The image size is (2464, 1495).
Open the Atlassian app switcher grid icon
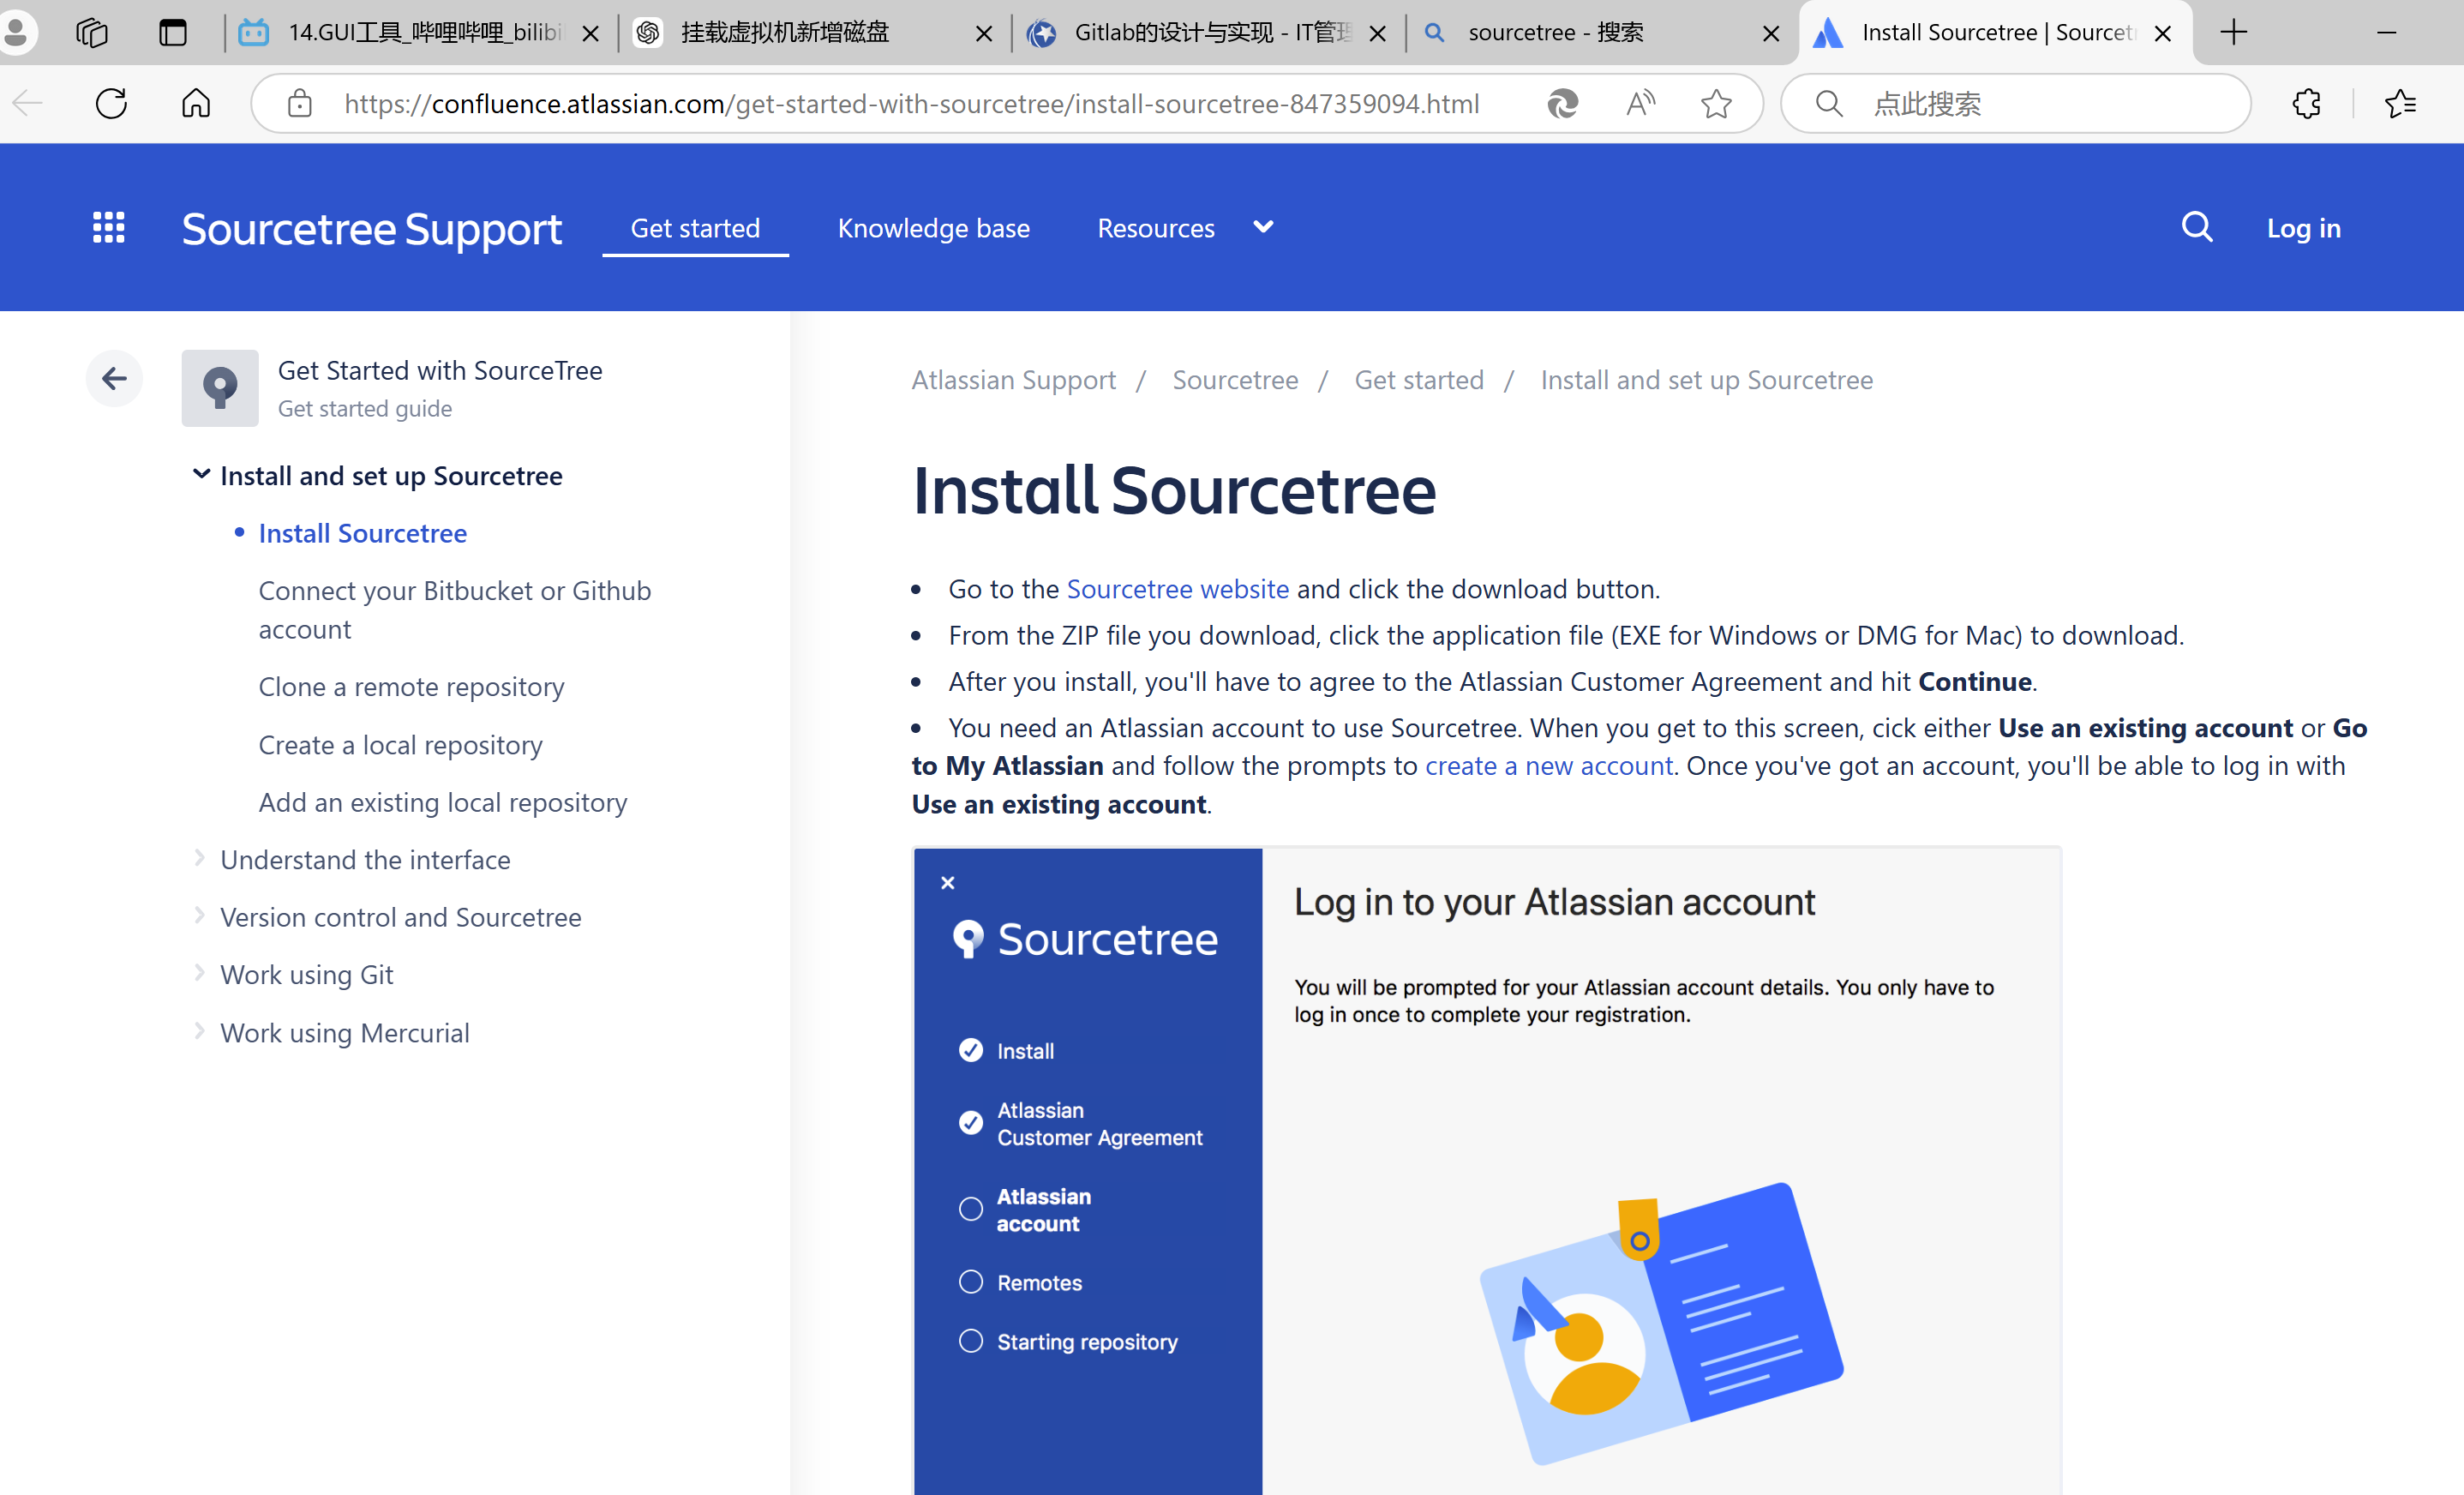(108, 227)
